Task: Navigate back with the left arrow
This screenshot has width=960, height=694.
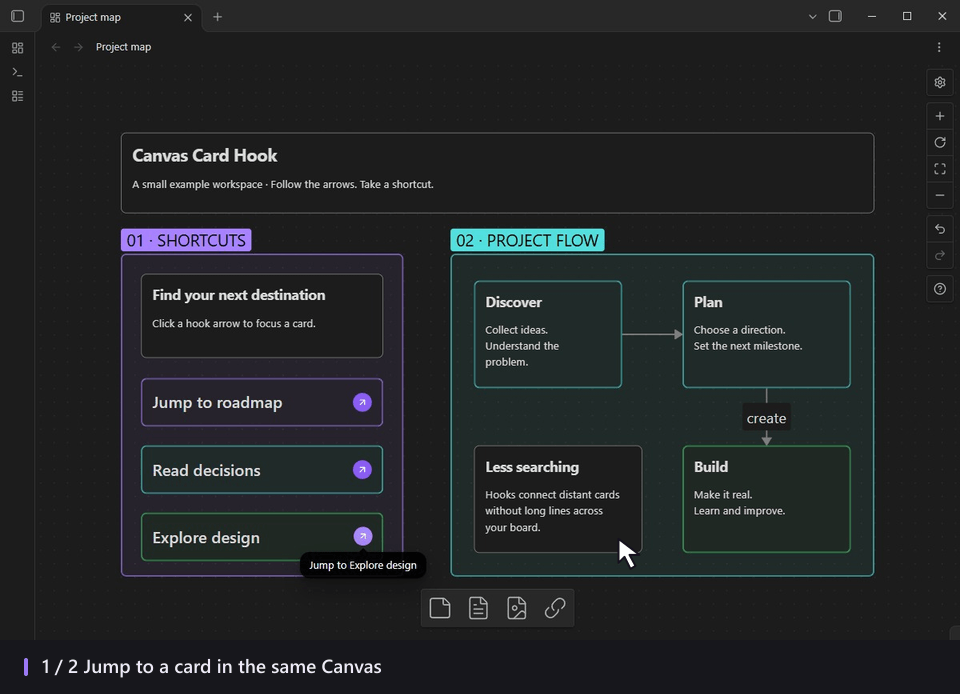Action: pos(56,47)
